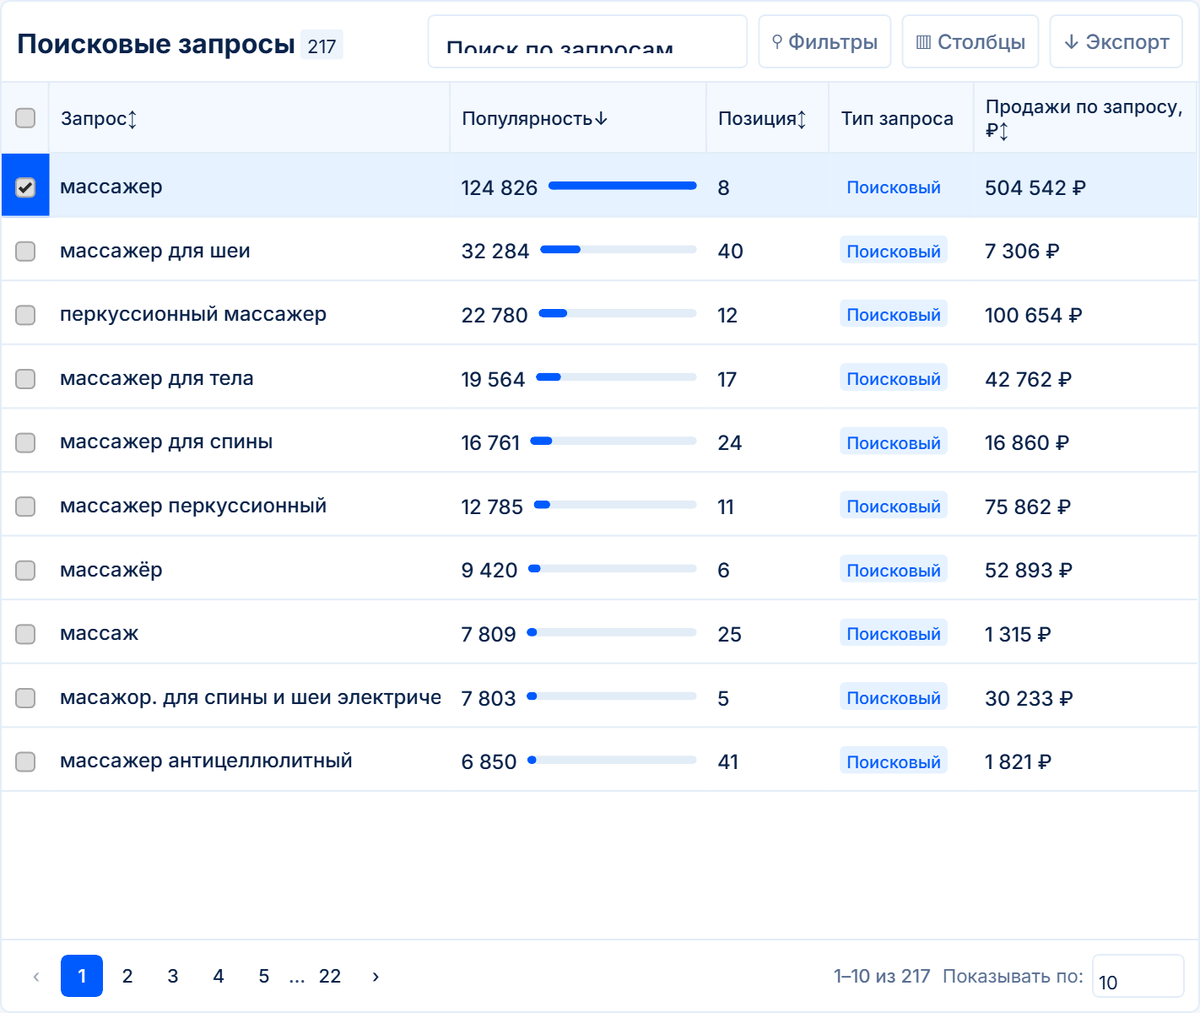Click the 217 count badge near title
The height and width of the screenshot is (1013, 1200).
(x=321, y=45)
